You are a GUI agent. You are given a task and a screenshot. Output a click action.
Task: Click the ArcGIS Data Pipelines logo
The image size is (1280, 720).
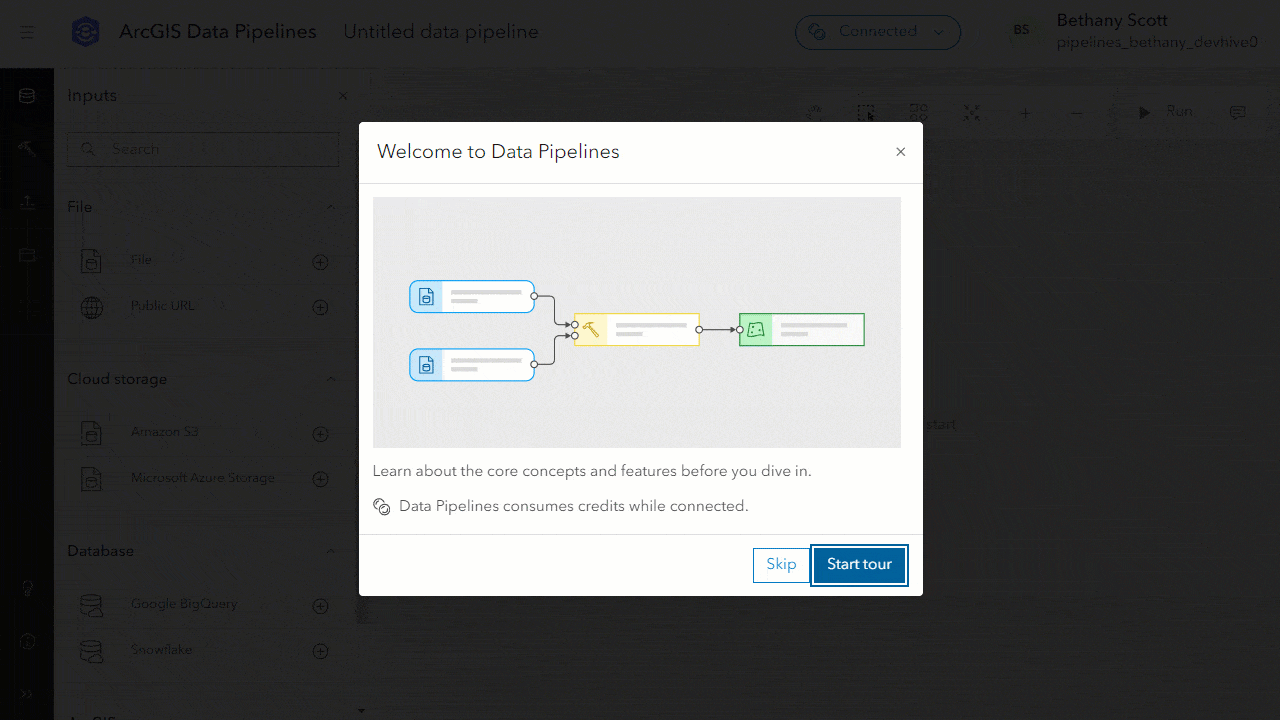point(86,31)
